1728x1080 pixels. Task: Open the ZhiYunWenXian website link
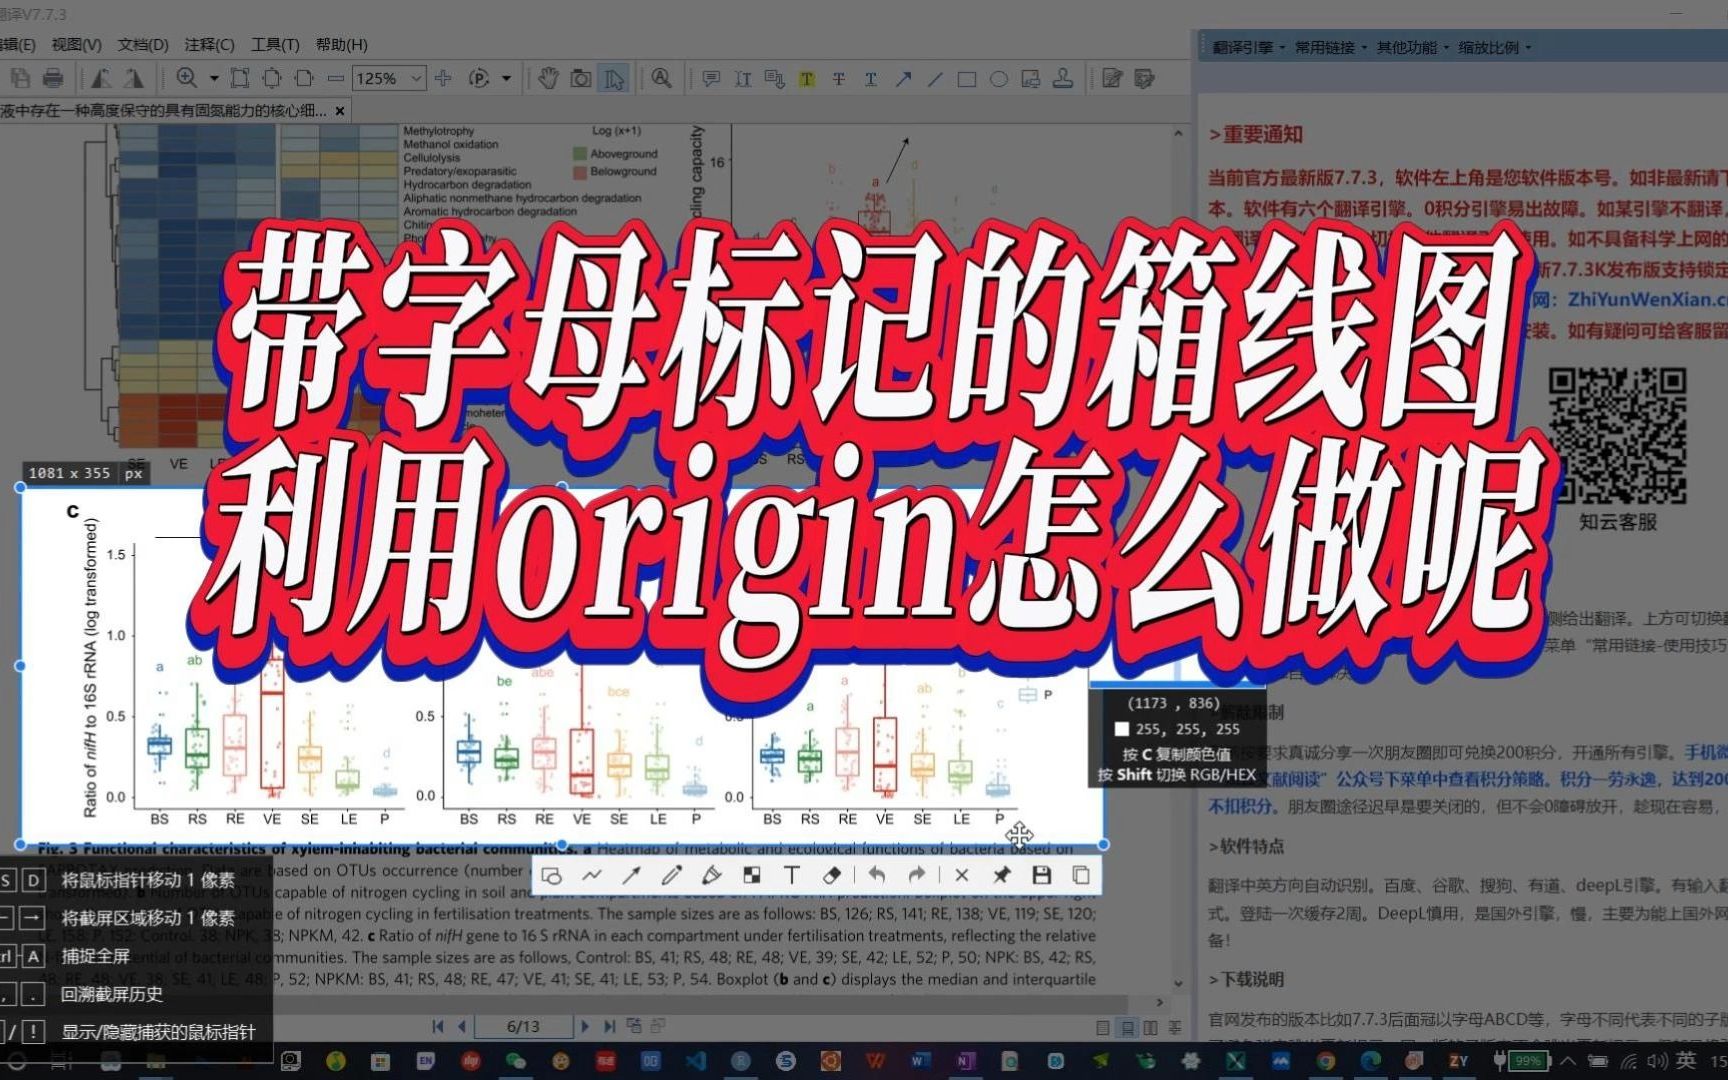pos(1647,298)
